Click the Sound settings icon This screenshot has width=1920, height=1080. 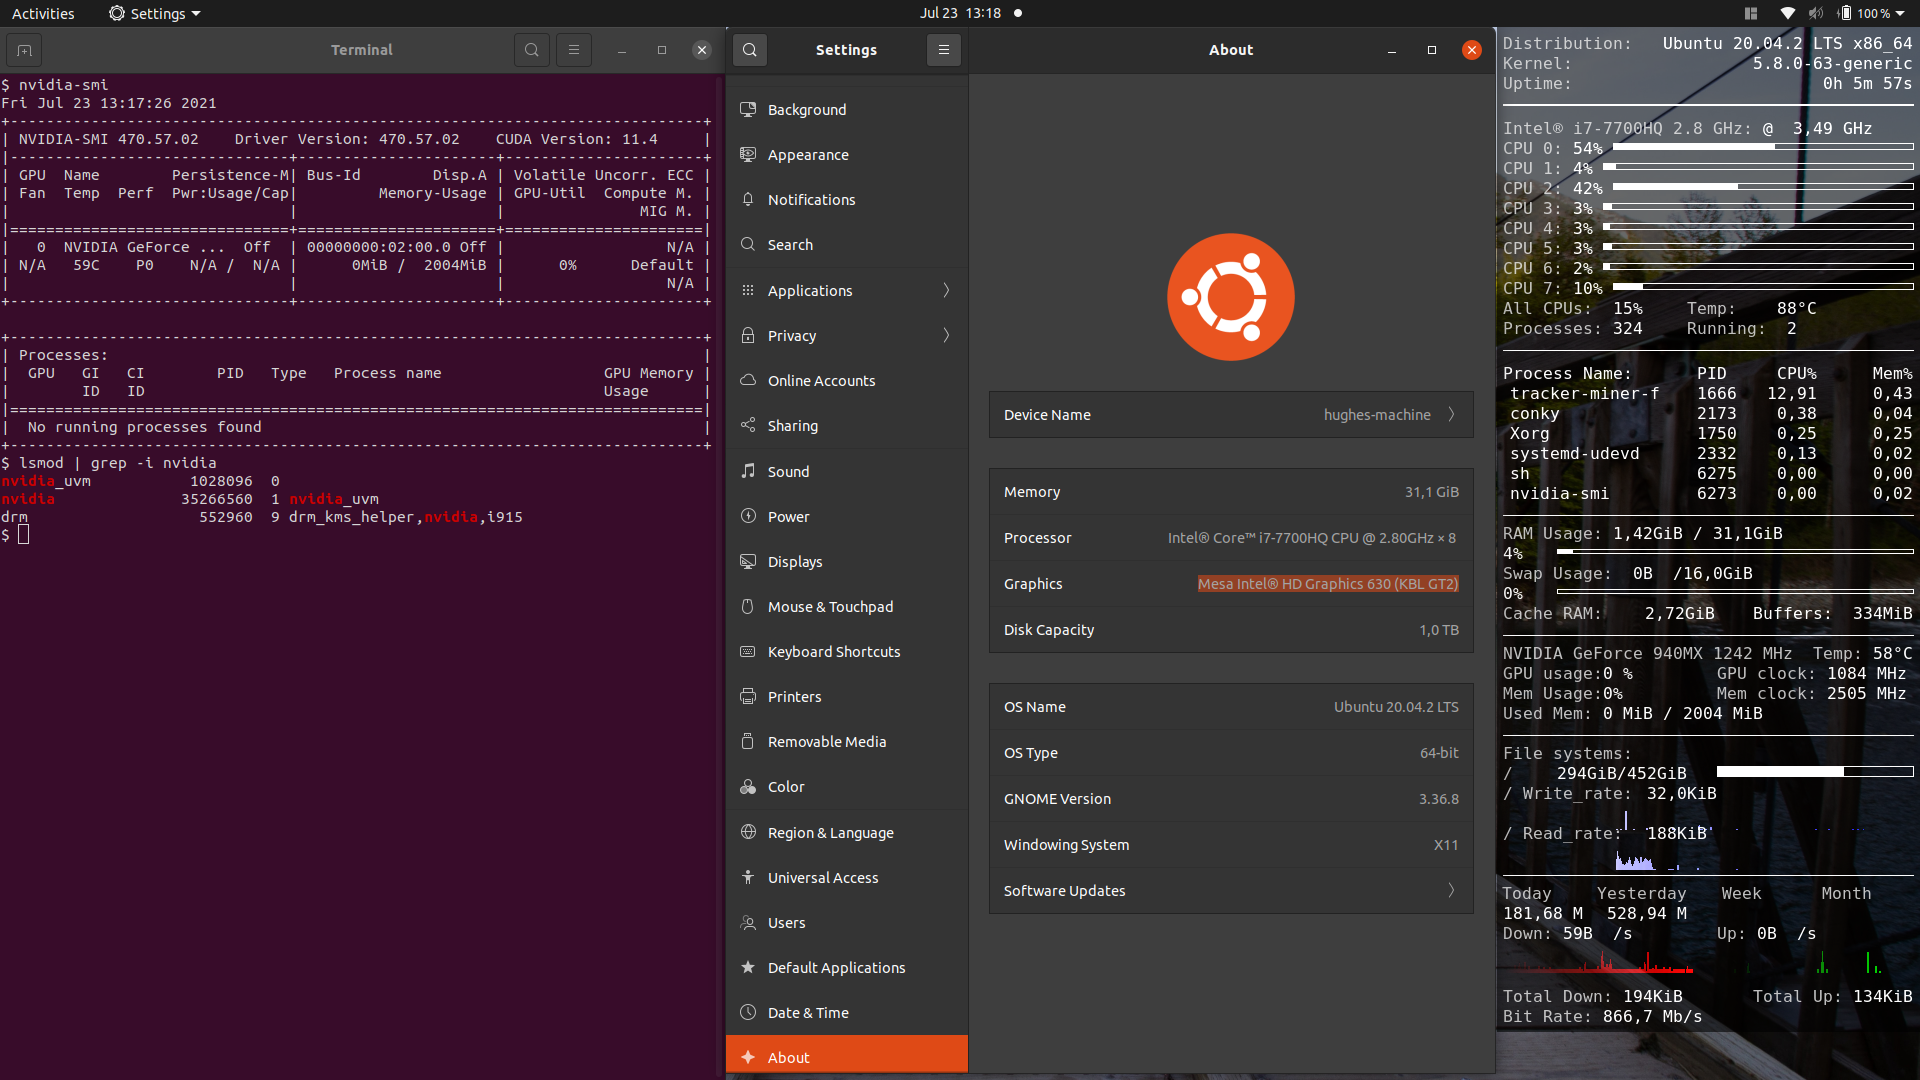748,471
